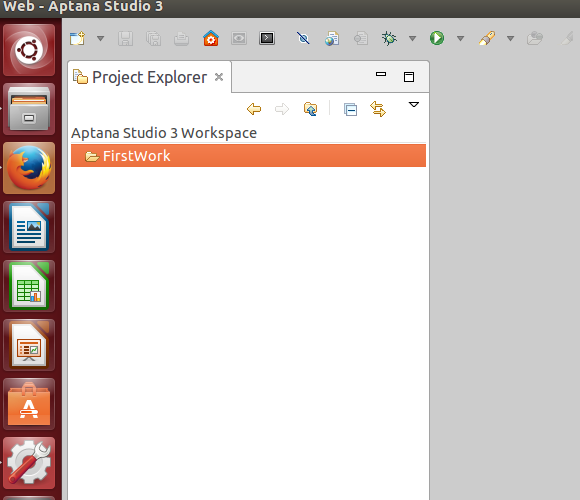Expand the Search dropdown arrow

[x=510, y=38]
